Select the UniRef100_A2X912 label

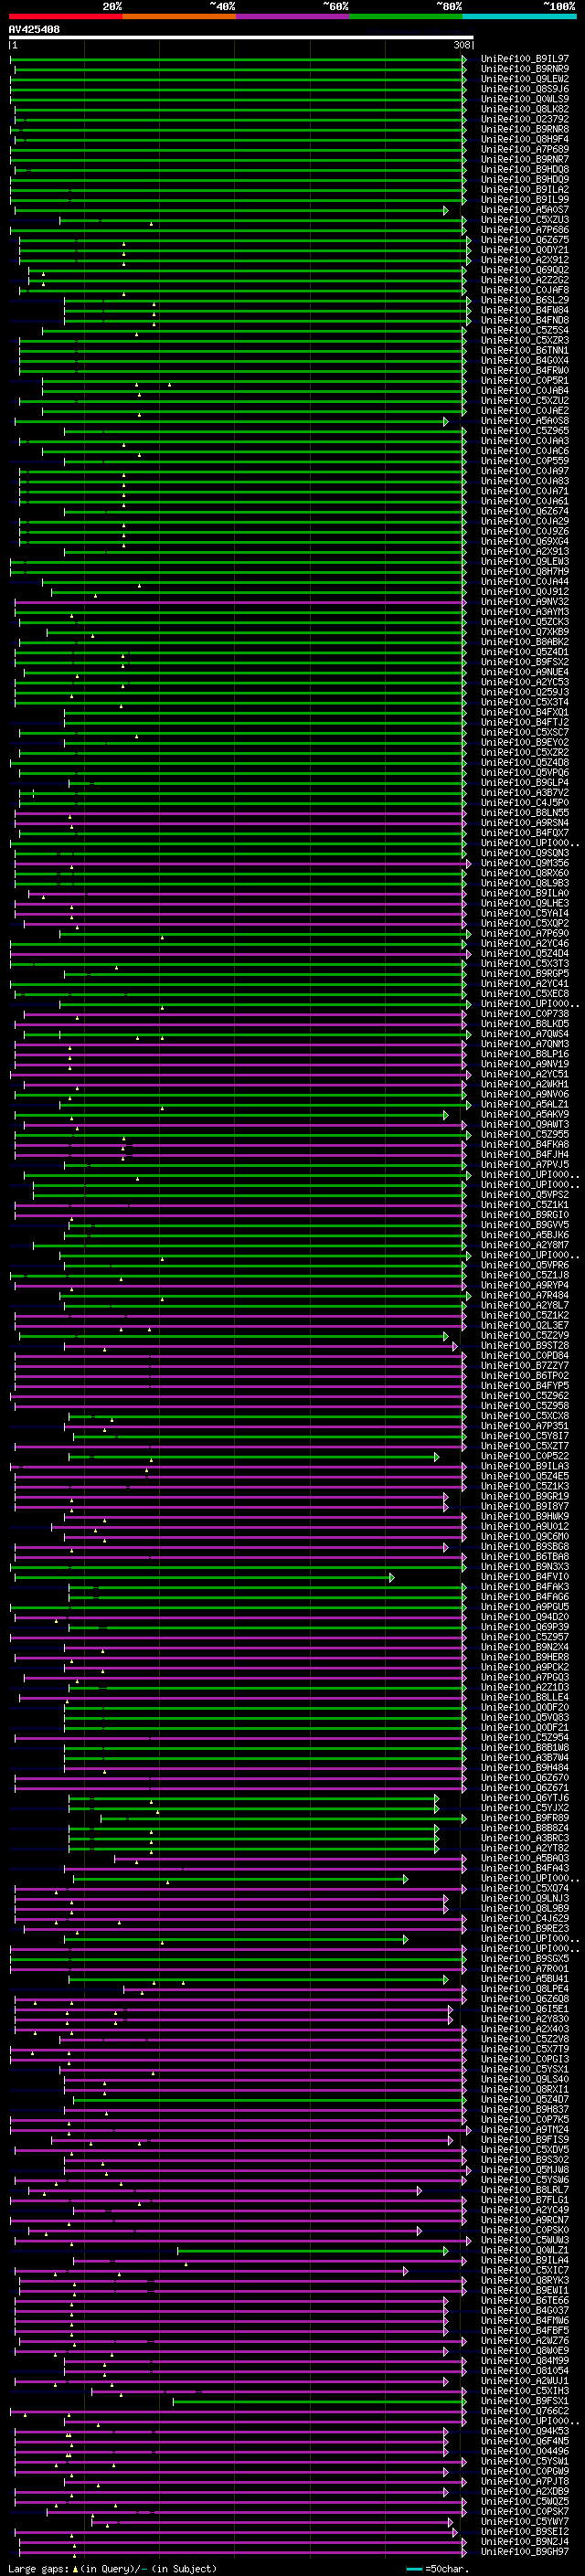pyautogui.click(x=525, y=260)
